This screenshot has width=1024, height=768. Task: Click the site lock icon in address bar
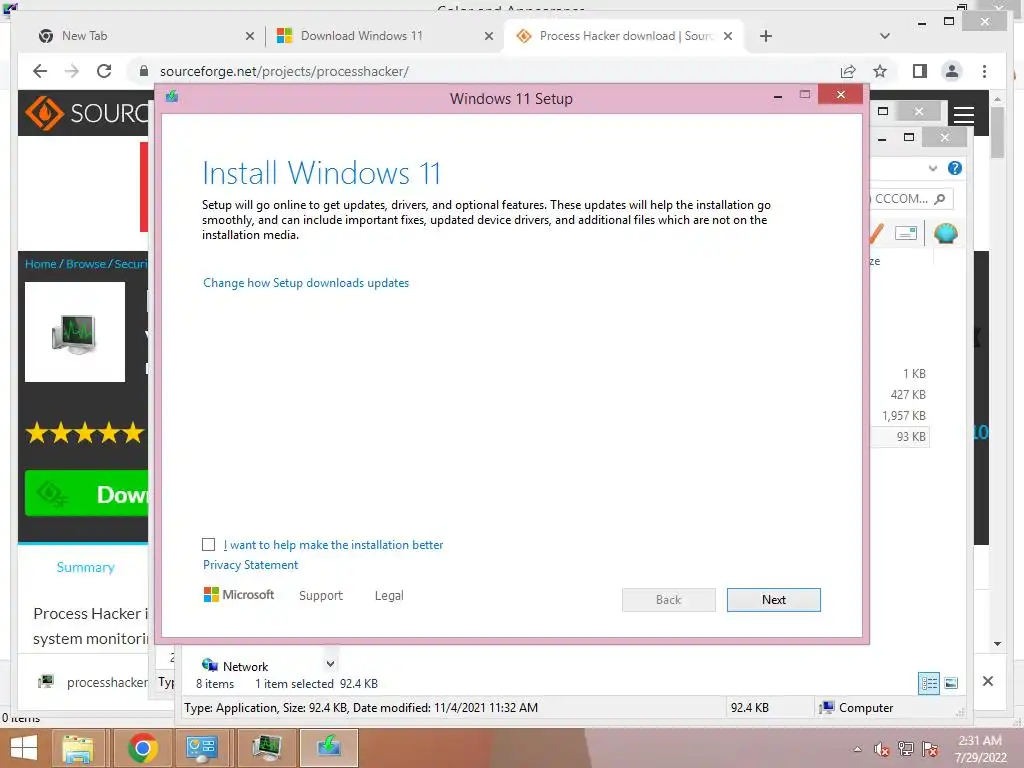tap(144, 71)
